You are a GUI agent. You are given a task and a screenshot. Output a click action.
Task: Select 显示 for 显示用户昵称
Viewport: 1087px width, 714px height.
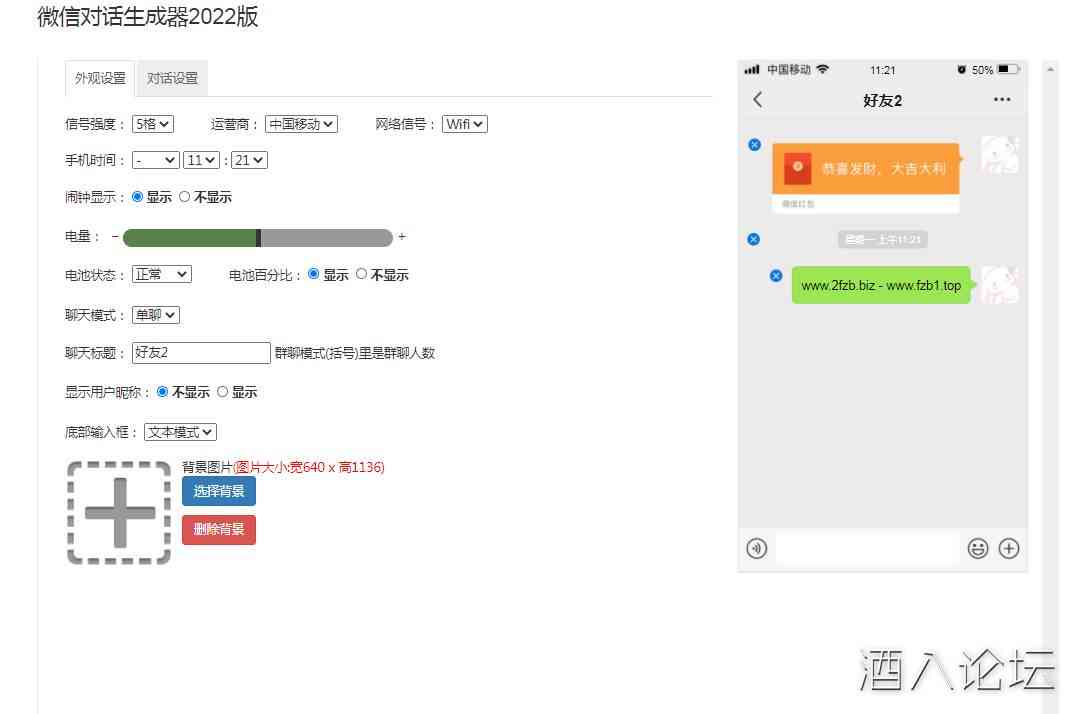coord(222,392)
